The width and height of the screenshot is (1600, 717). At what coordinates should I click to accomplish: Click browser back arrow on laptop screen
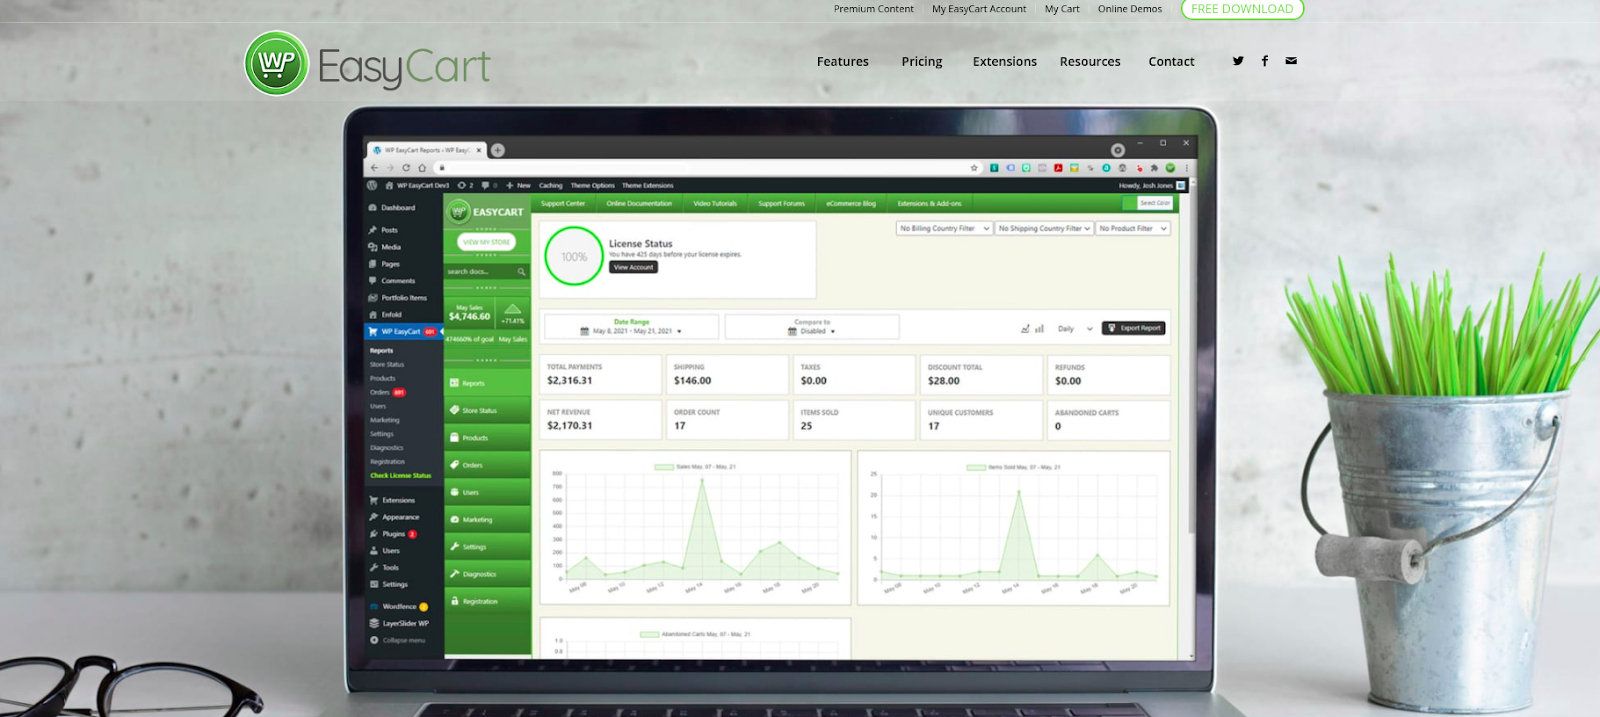[x=375, y=168]
